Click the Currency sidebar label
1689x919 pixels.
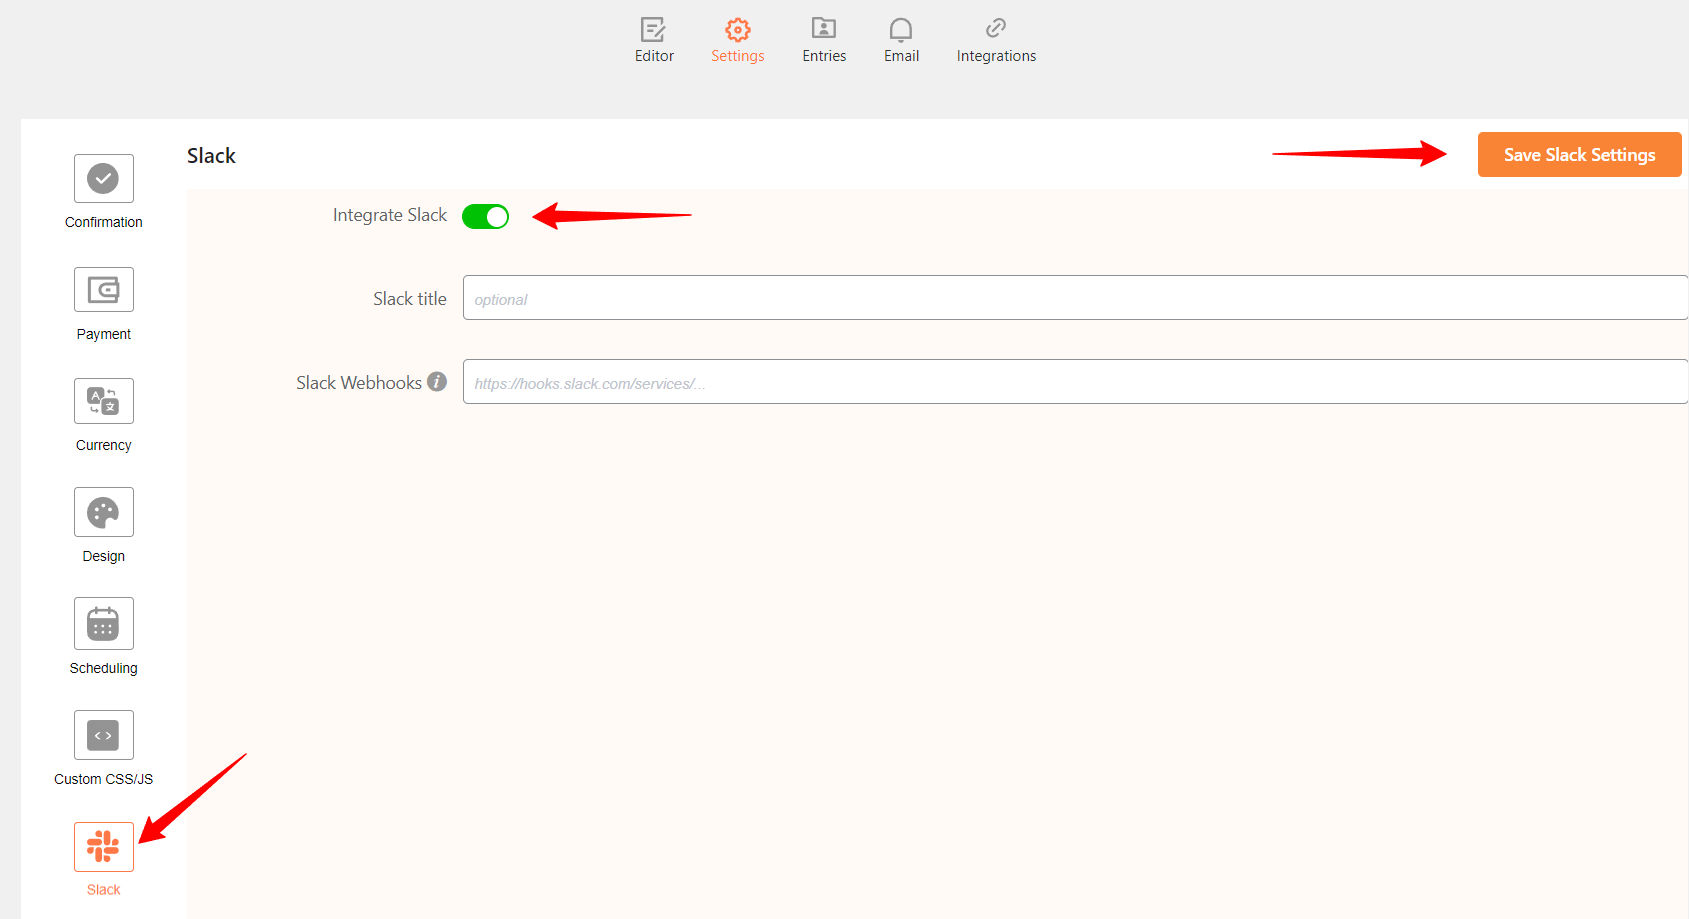104,445
